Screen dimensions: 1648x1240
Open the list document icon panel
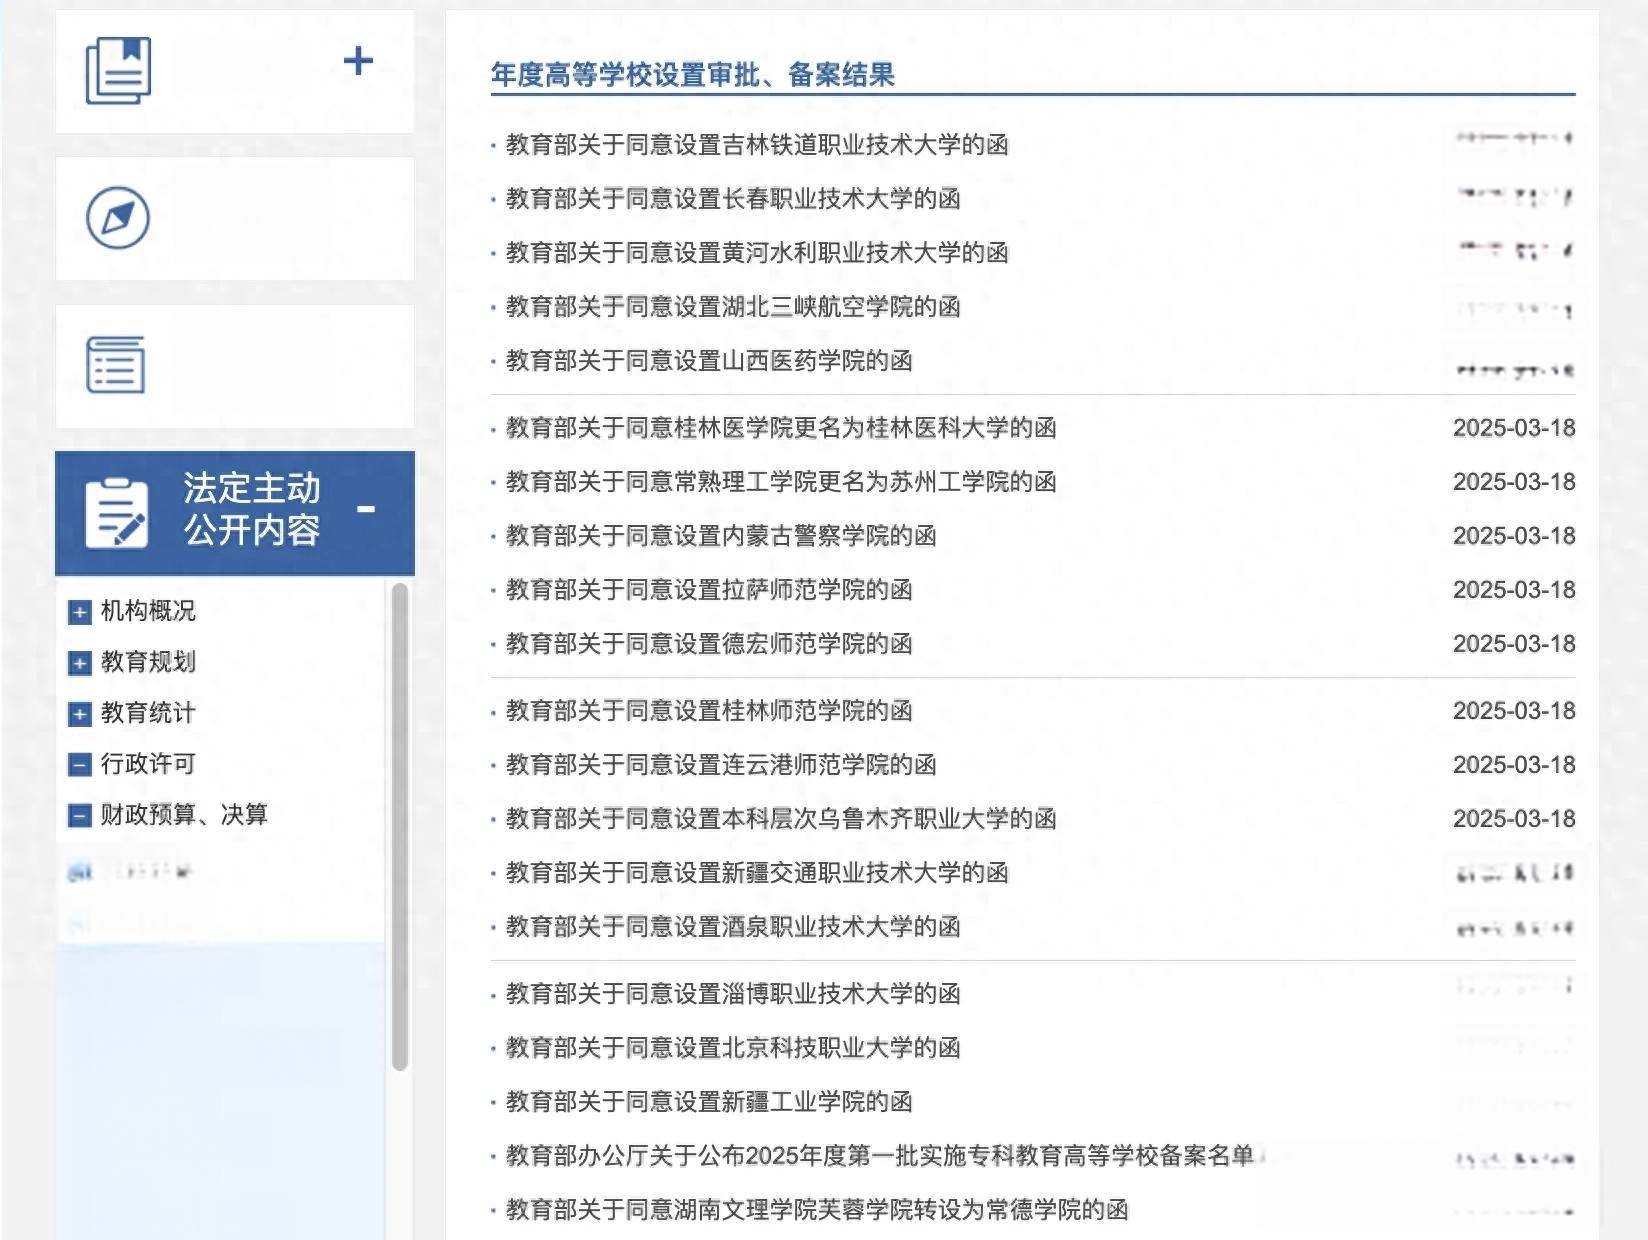[116, 365]
